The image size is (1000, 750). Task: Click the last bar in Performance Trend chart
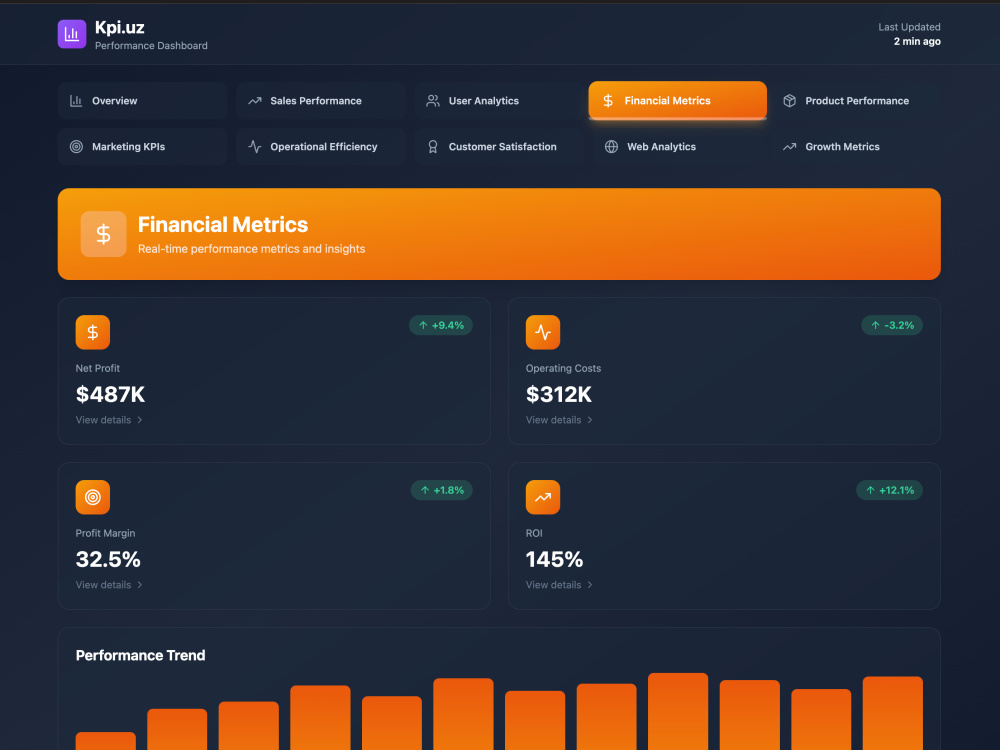pos(892,713)
